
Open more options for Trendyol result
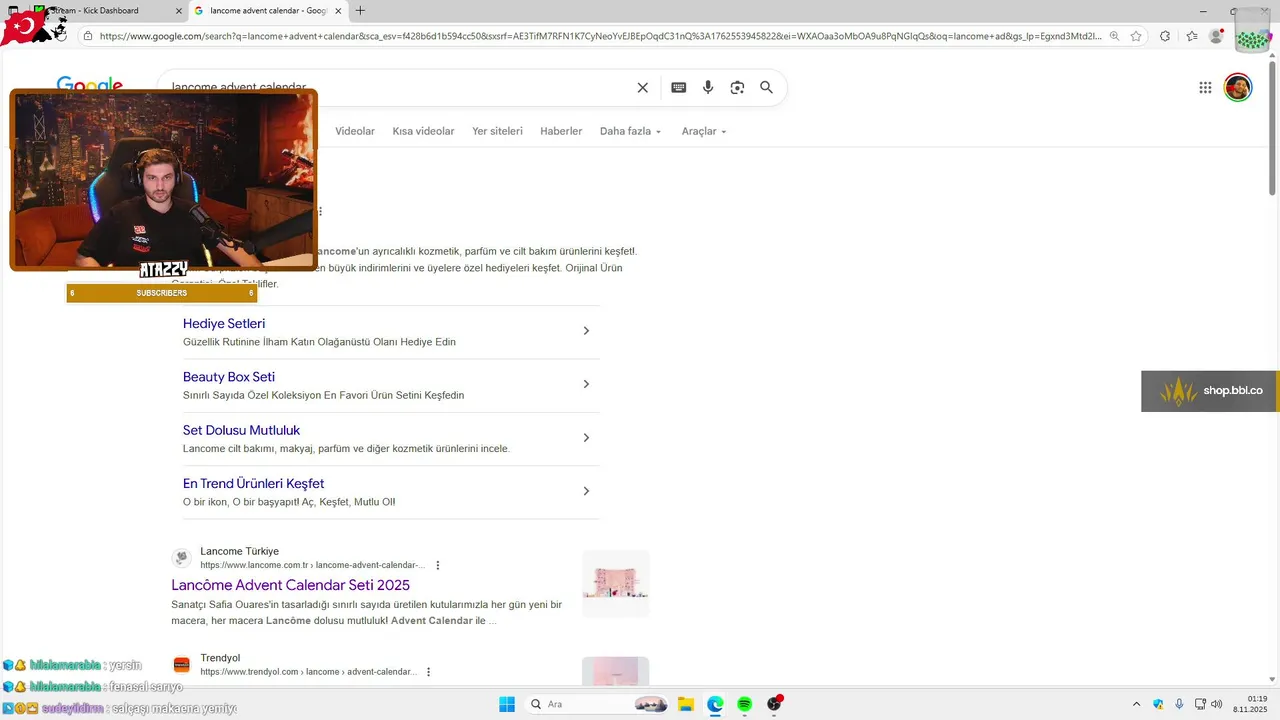click(x=428, y=672)
